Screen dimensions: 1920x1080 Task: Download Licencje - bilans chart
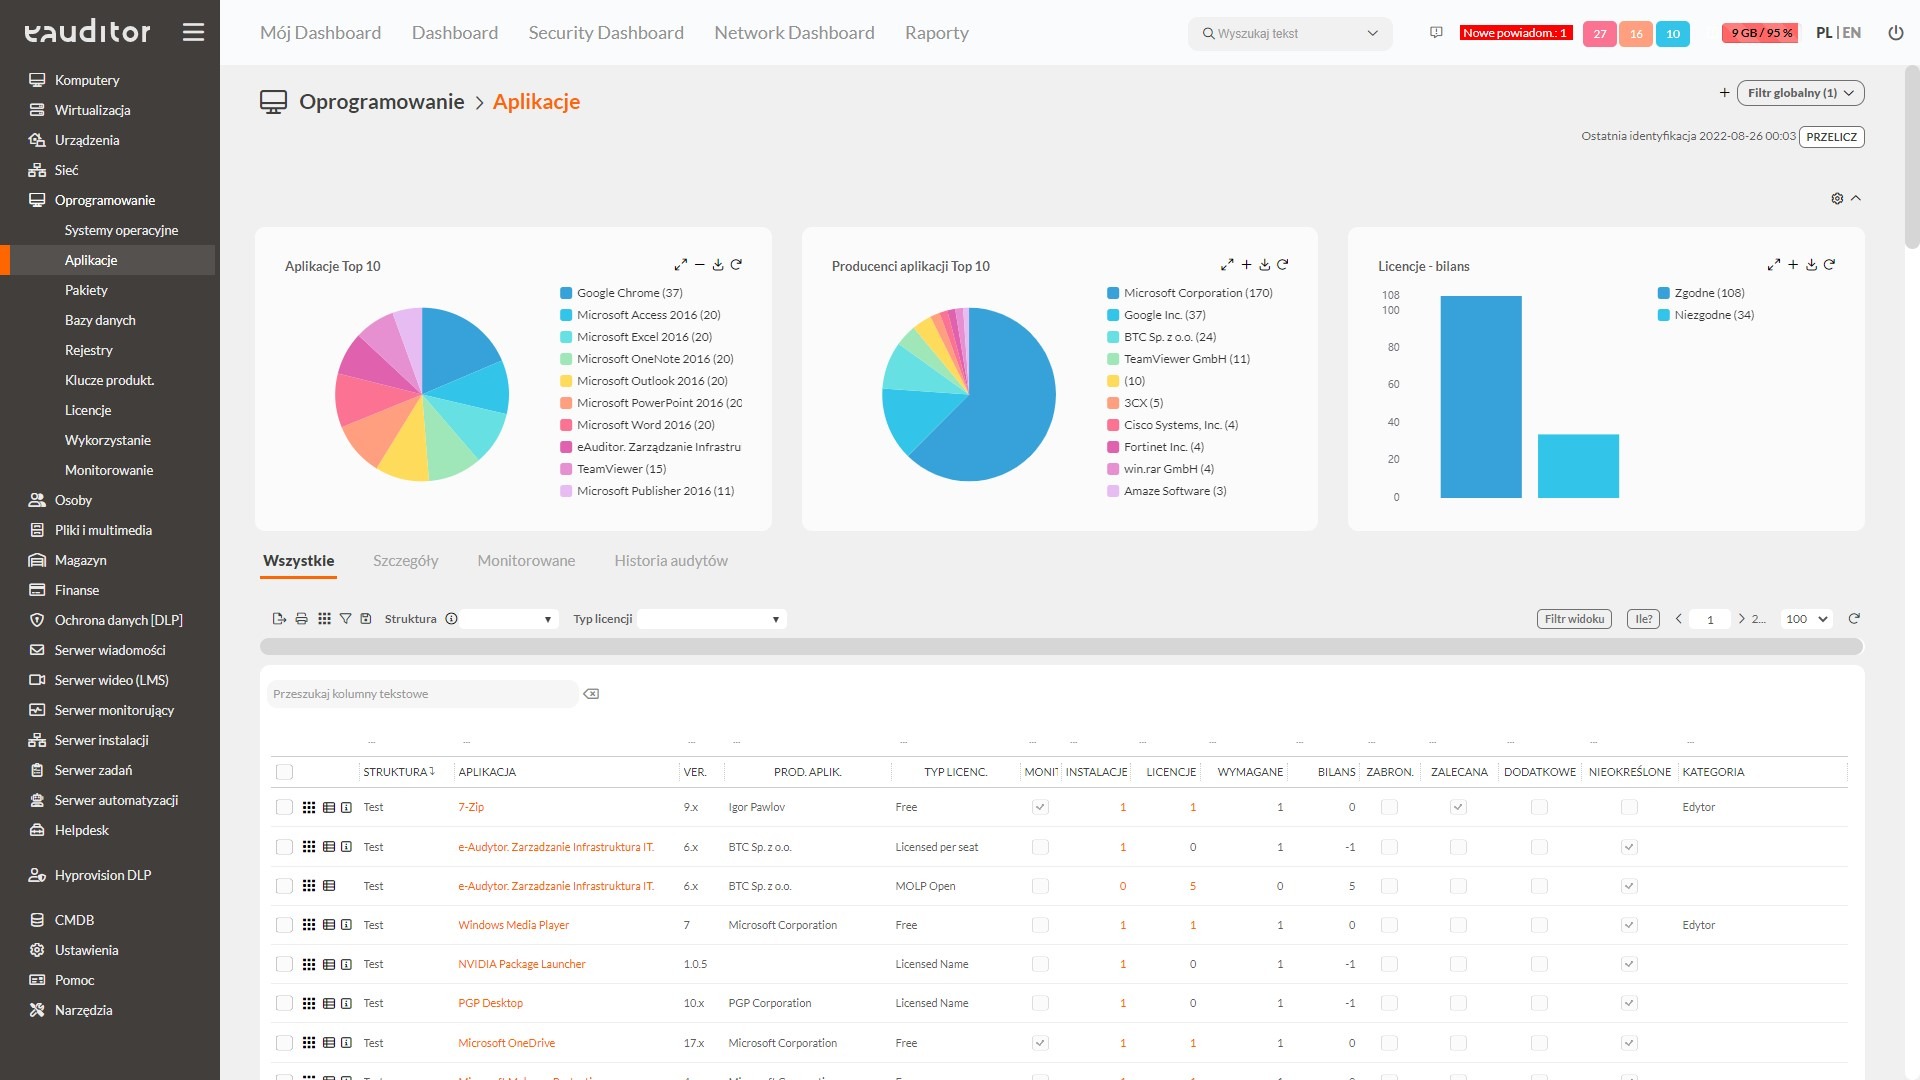(x=1811, y=265)
